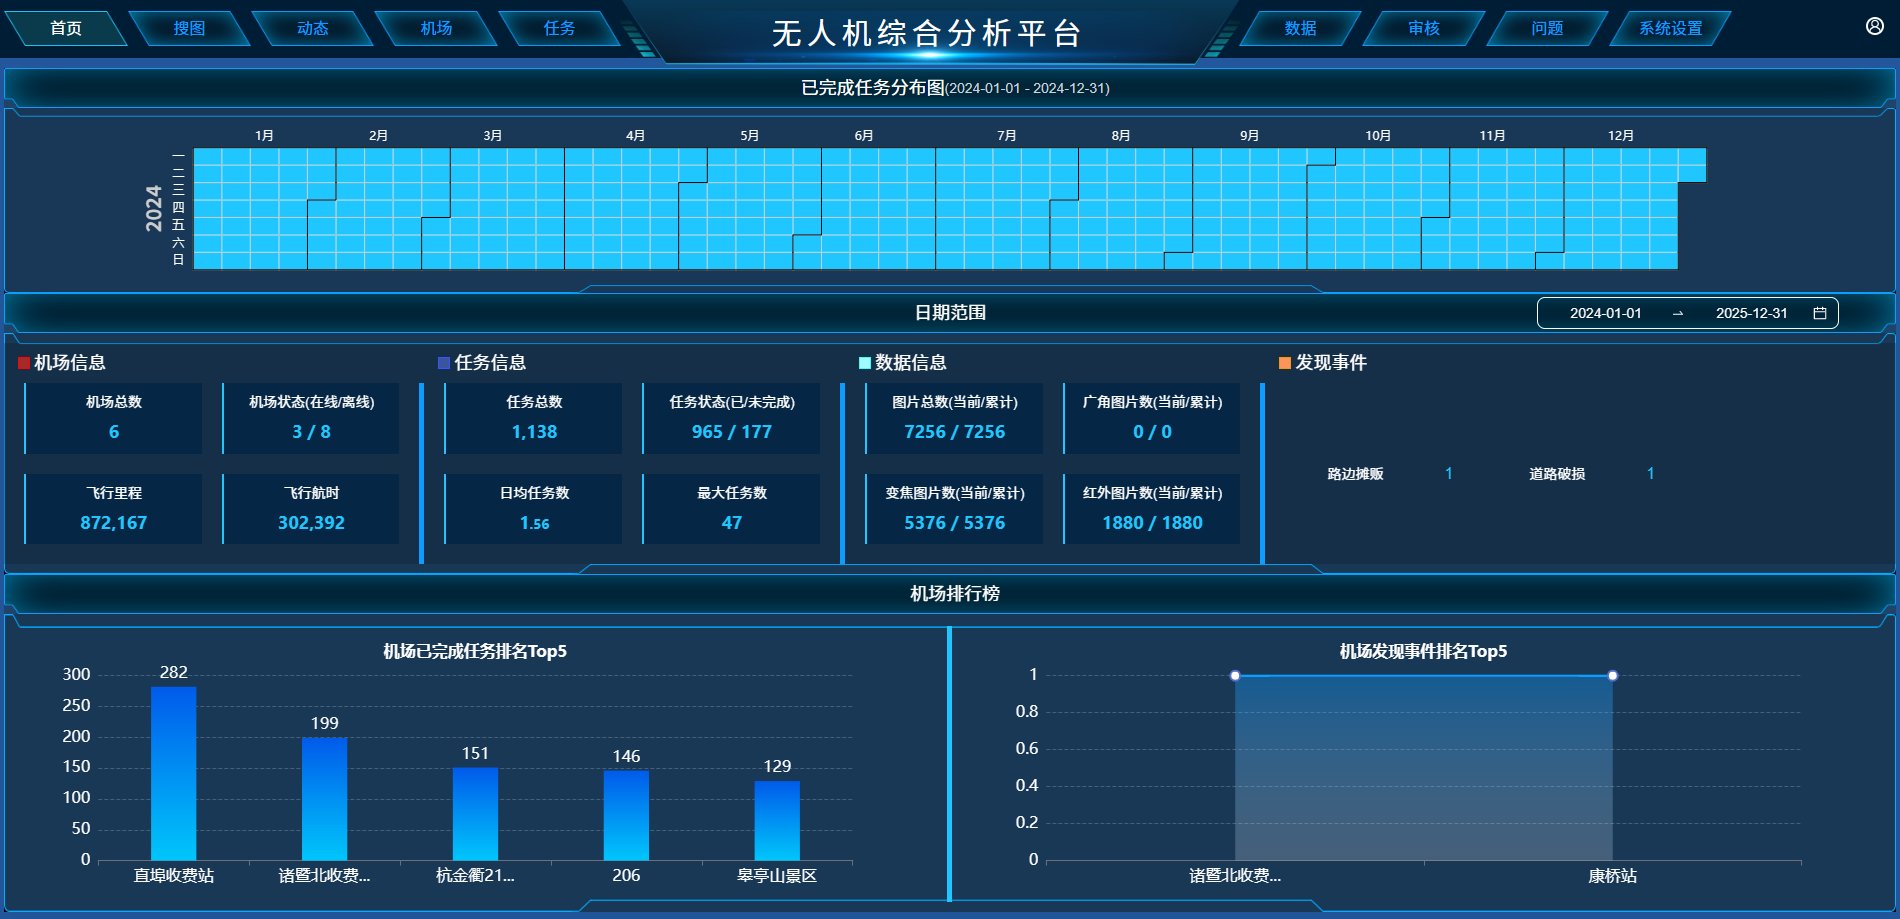The width and height of the screenshot is (1900, 919).
Task: Open the 数据 menu tab
Action: point(1300,28)
